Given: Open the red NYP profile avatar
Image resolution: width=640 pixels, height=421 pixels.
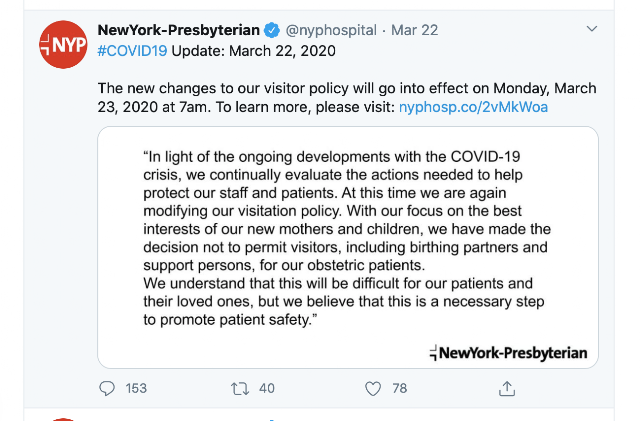Looking at the screenshot, I should coord(63,45).
